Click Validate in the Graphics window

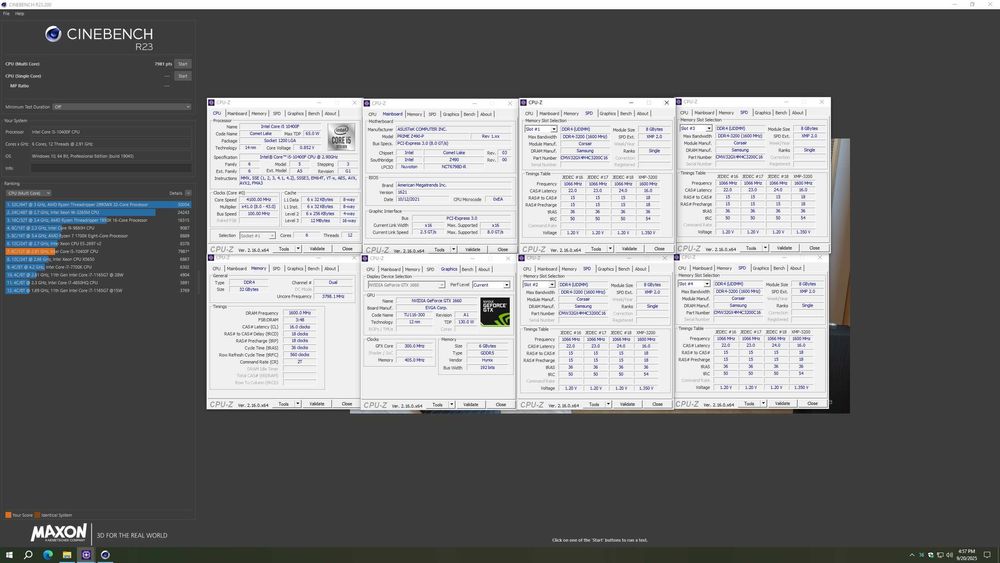[x=471, y=405]
